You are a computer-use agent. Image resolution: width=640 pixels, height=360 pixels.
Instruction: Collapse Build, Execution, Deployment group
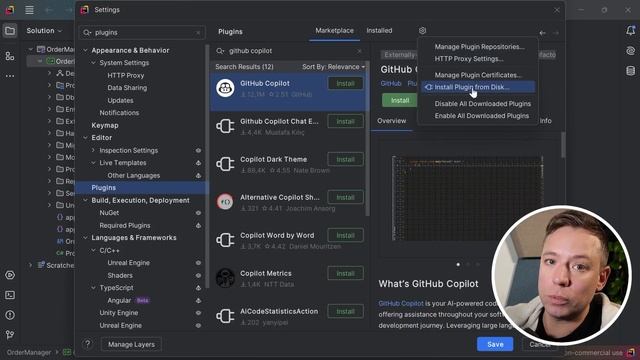pos(85,200)
